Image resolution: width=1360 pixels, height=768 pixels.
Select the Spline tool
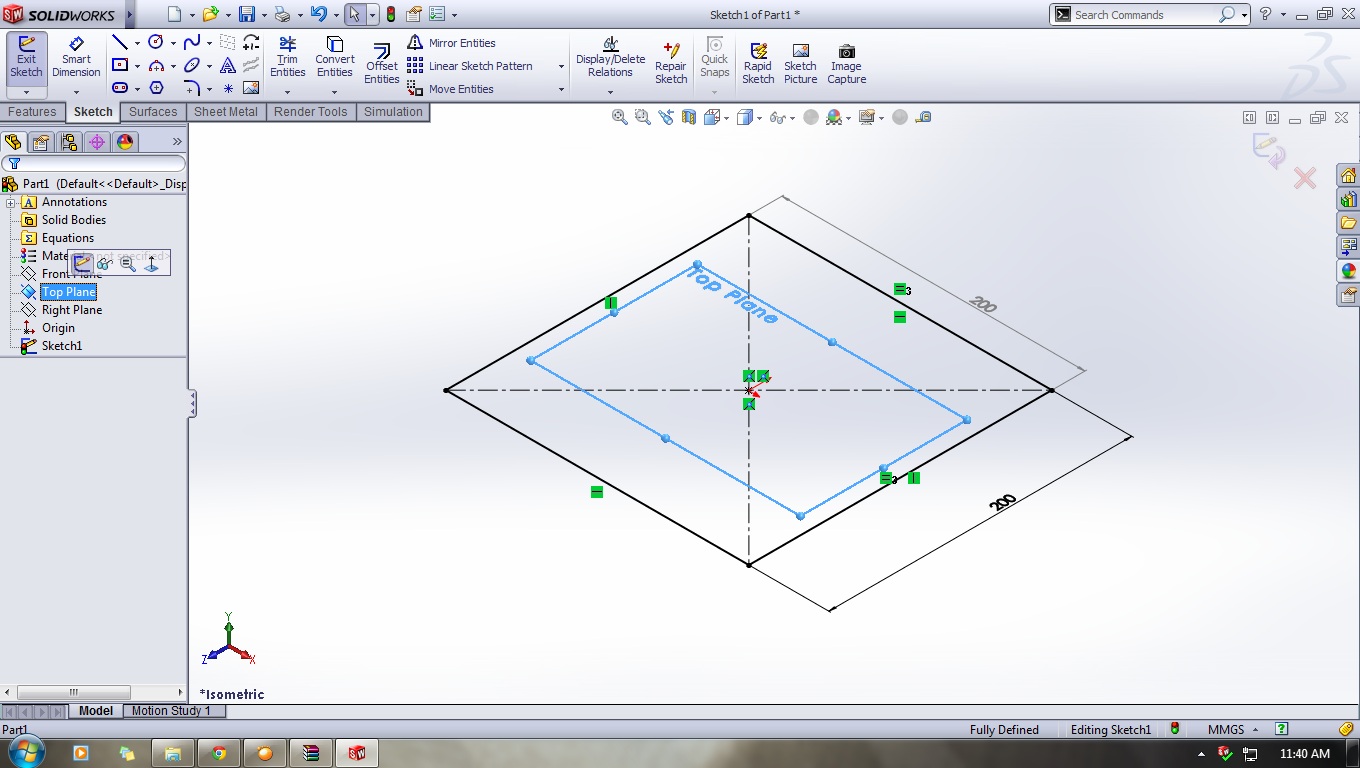click(x=192, y=42)
